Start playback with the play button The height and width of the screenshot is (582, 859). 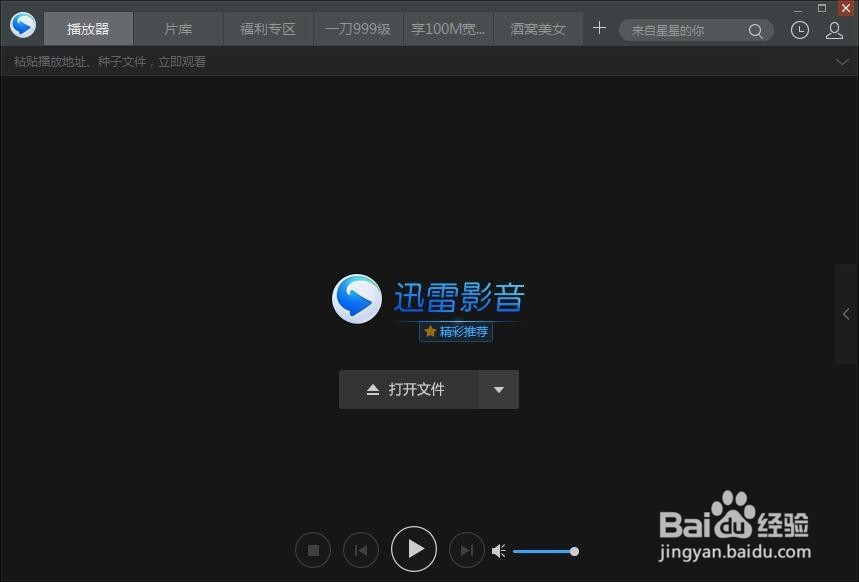pos(414,549)
